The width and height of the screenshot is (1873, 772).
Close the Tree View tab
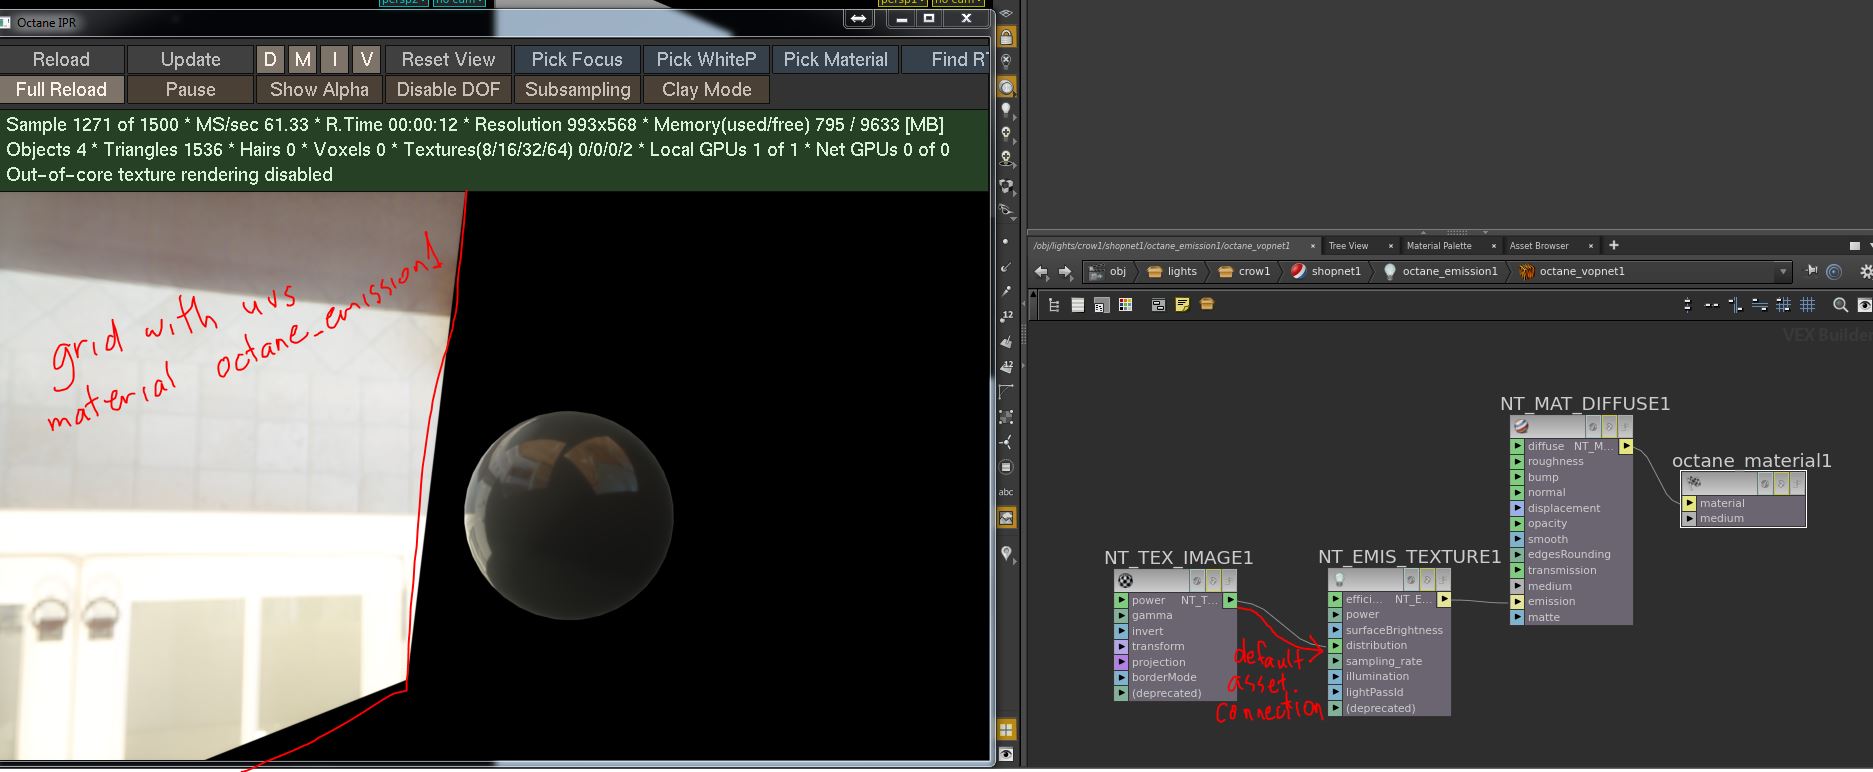pyautogui.click(x=1390, y=246)
